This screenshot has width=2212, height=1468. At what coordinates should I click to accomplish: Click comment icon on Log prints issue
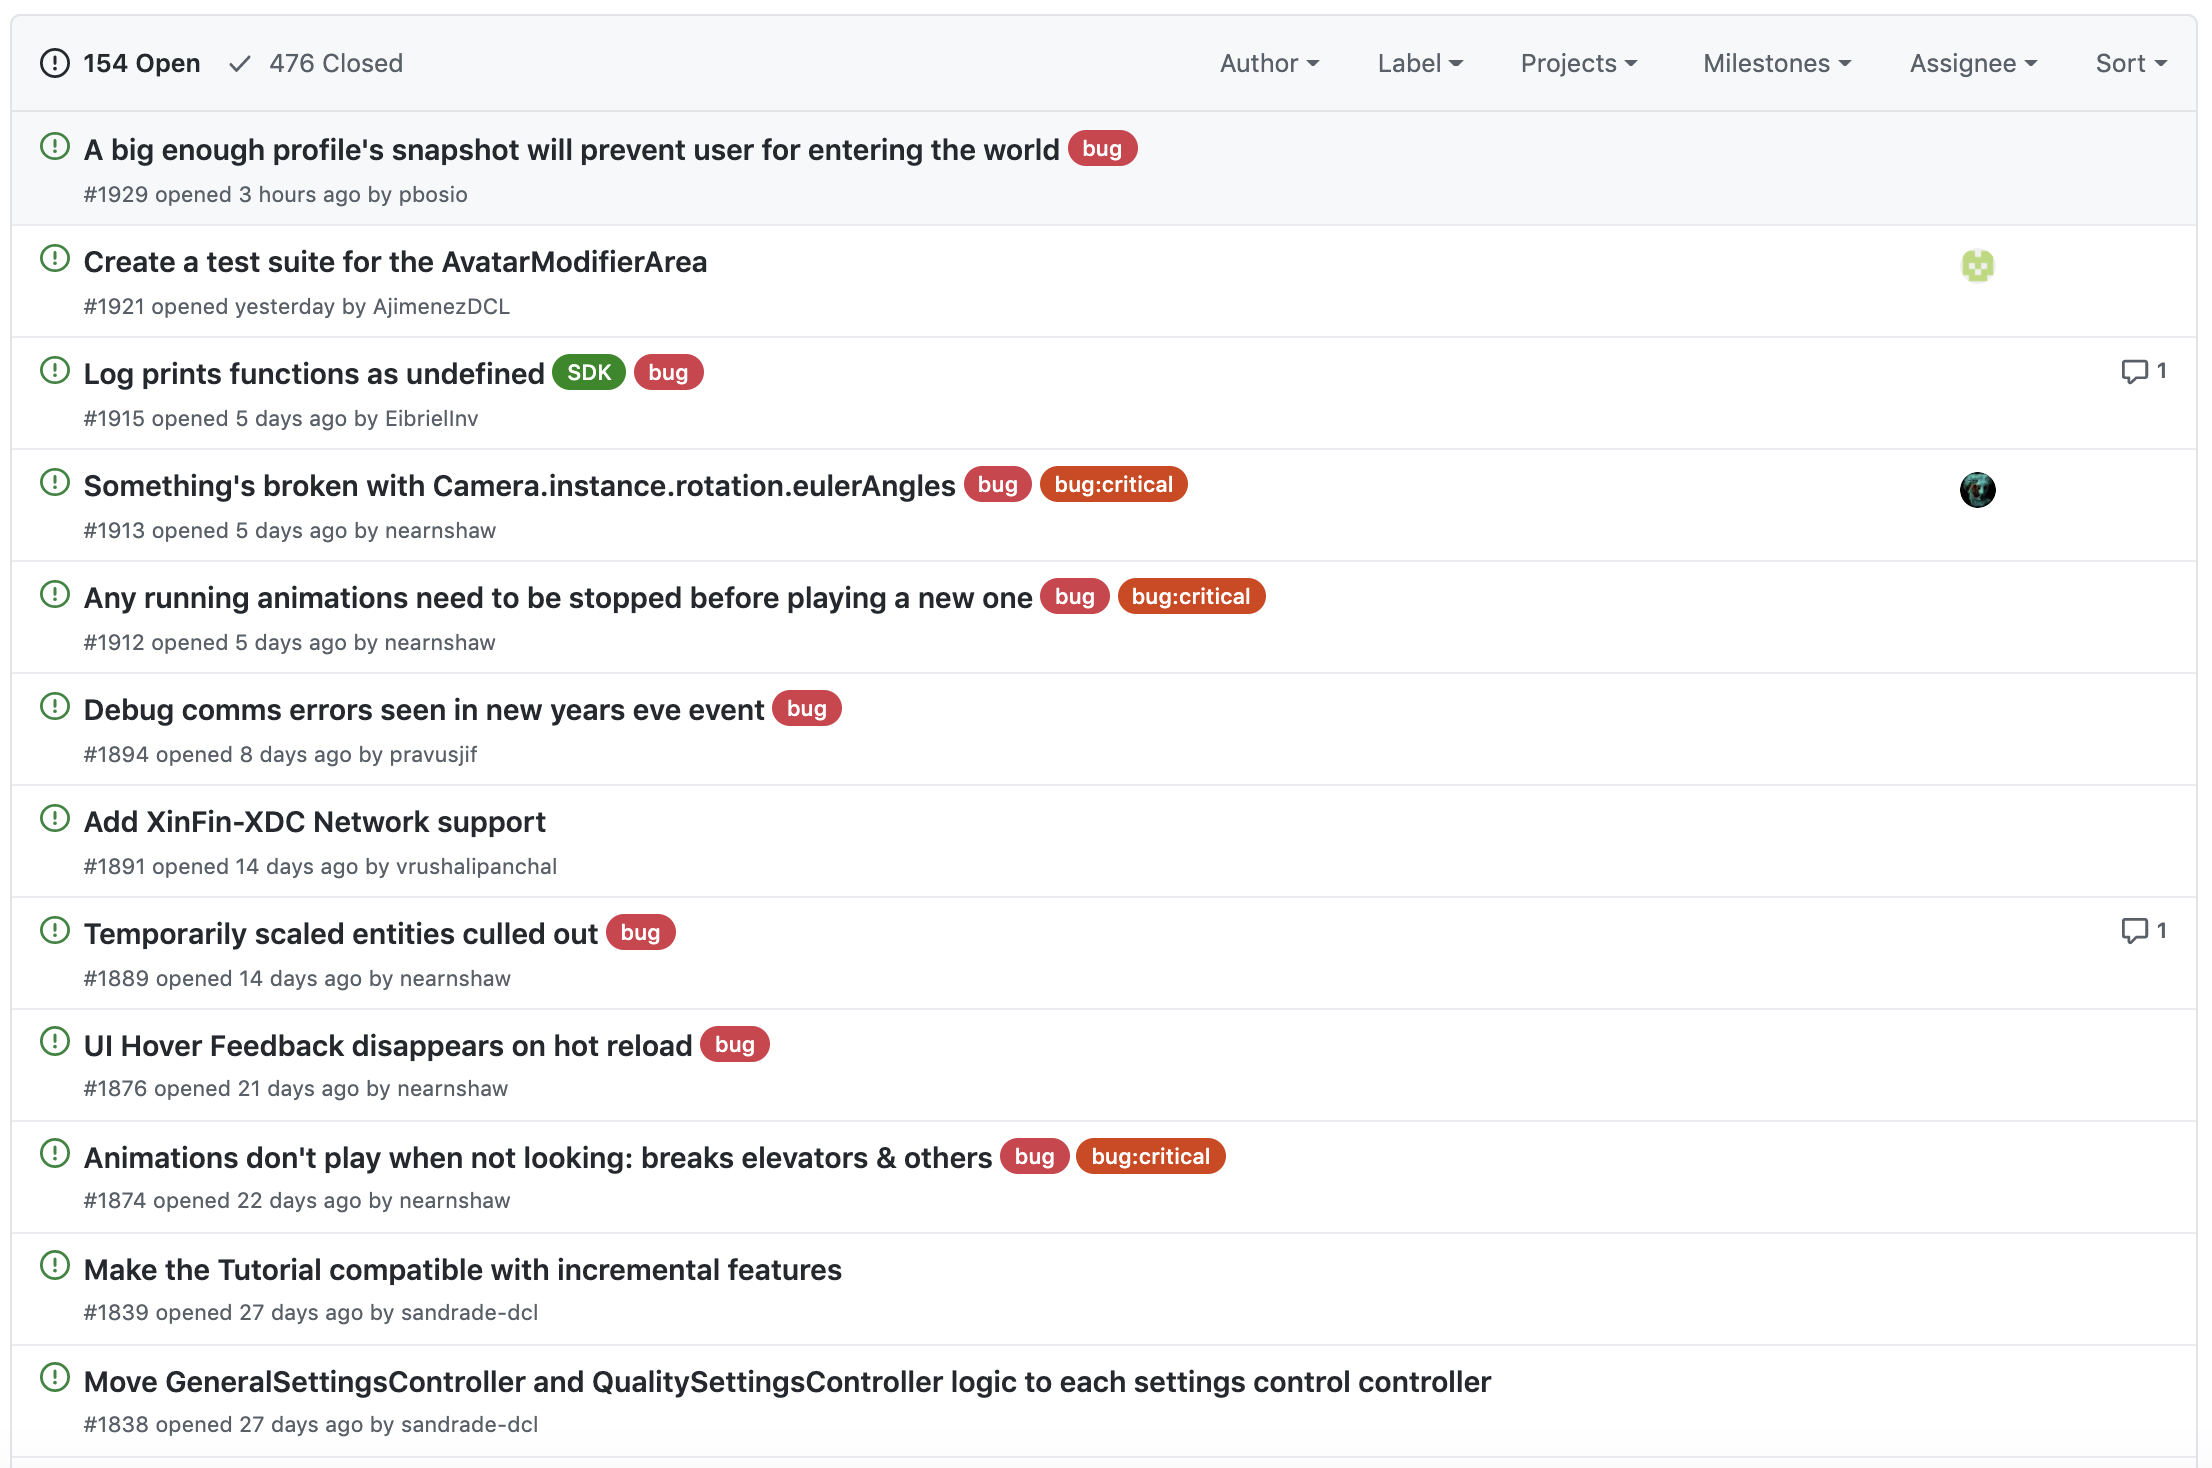(x=2134, y=371)
